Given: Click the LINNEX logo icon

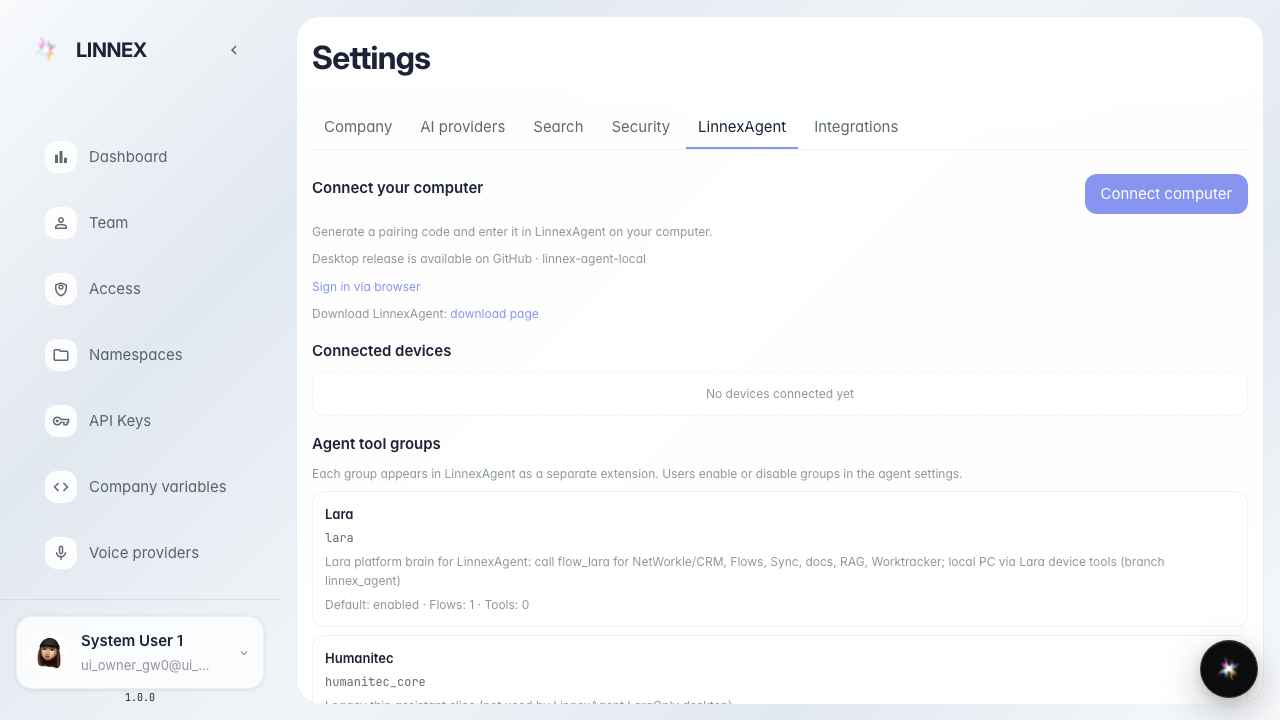Looking at the screenshot, I should [46, 50].
